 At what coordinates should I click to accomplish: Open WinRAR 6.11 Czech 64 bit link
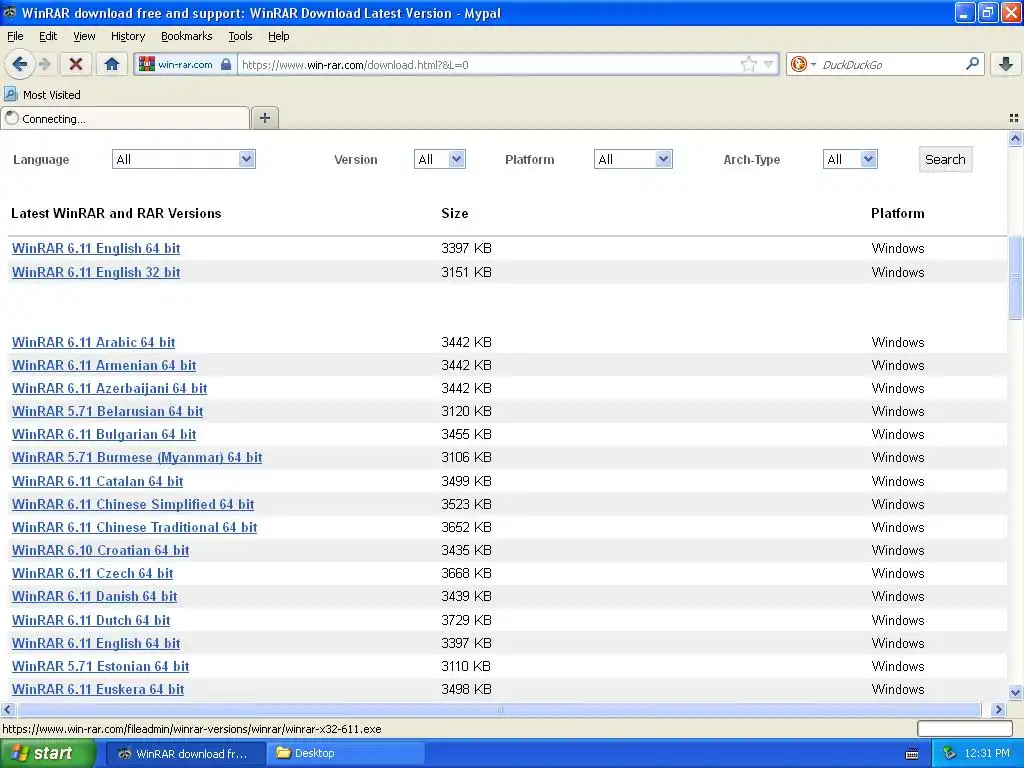[x=92, y=573]
